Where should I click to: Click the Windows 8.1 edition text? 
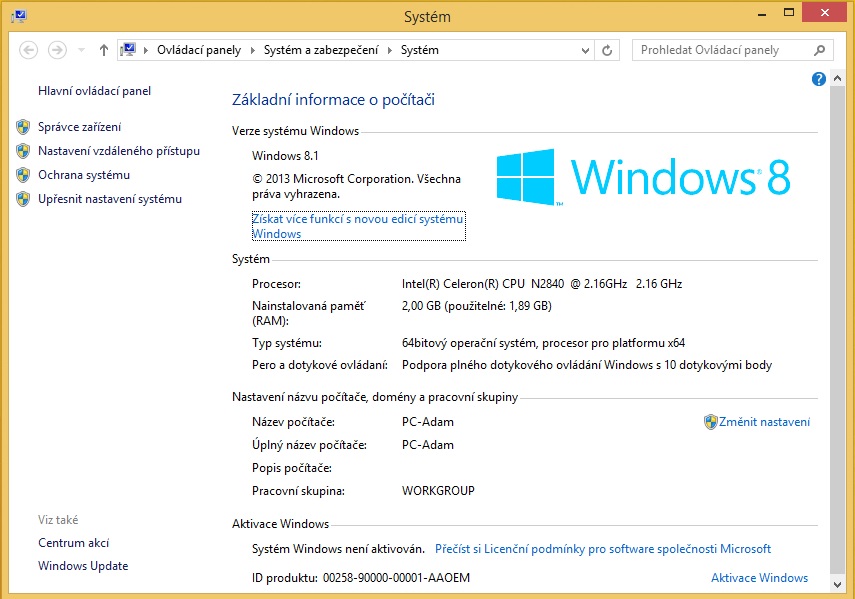285,156
